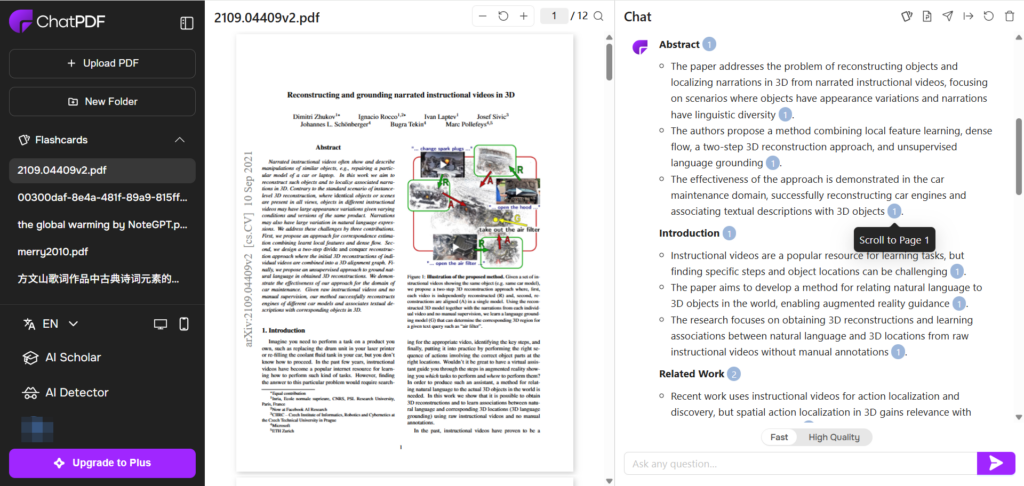The height and width of the screenshot is (486, 1024).
Task: Collapse the Flashcards section chevron
Action: (x=180, y=140)
